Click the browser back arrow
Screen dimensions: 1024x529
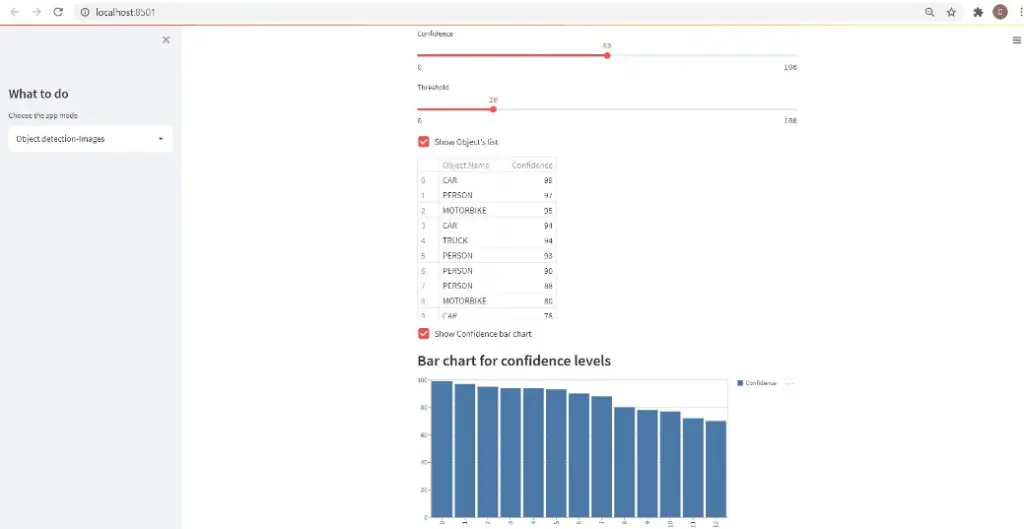pos(14,12)
